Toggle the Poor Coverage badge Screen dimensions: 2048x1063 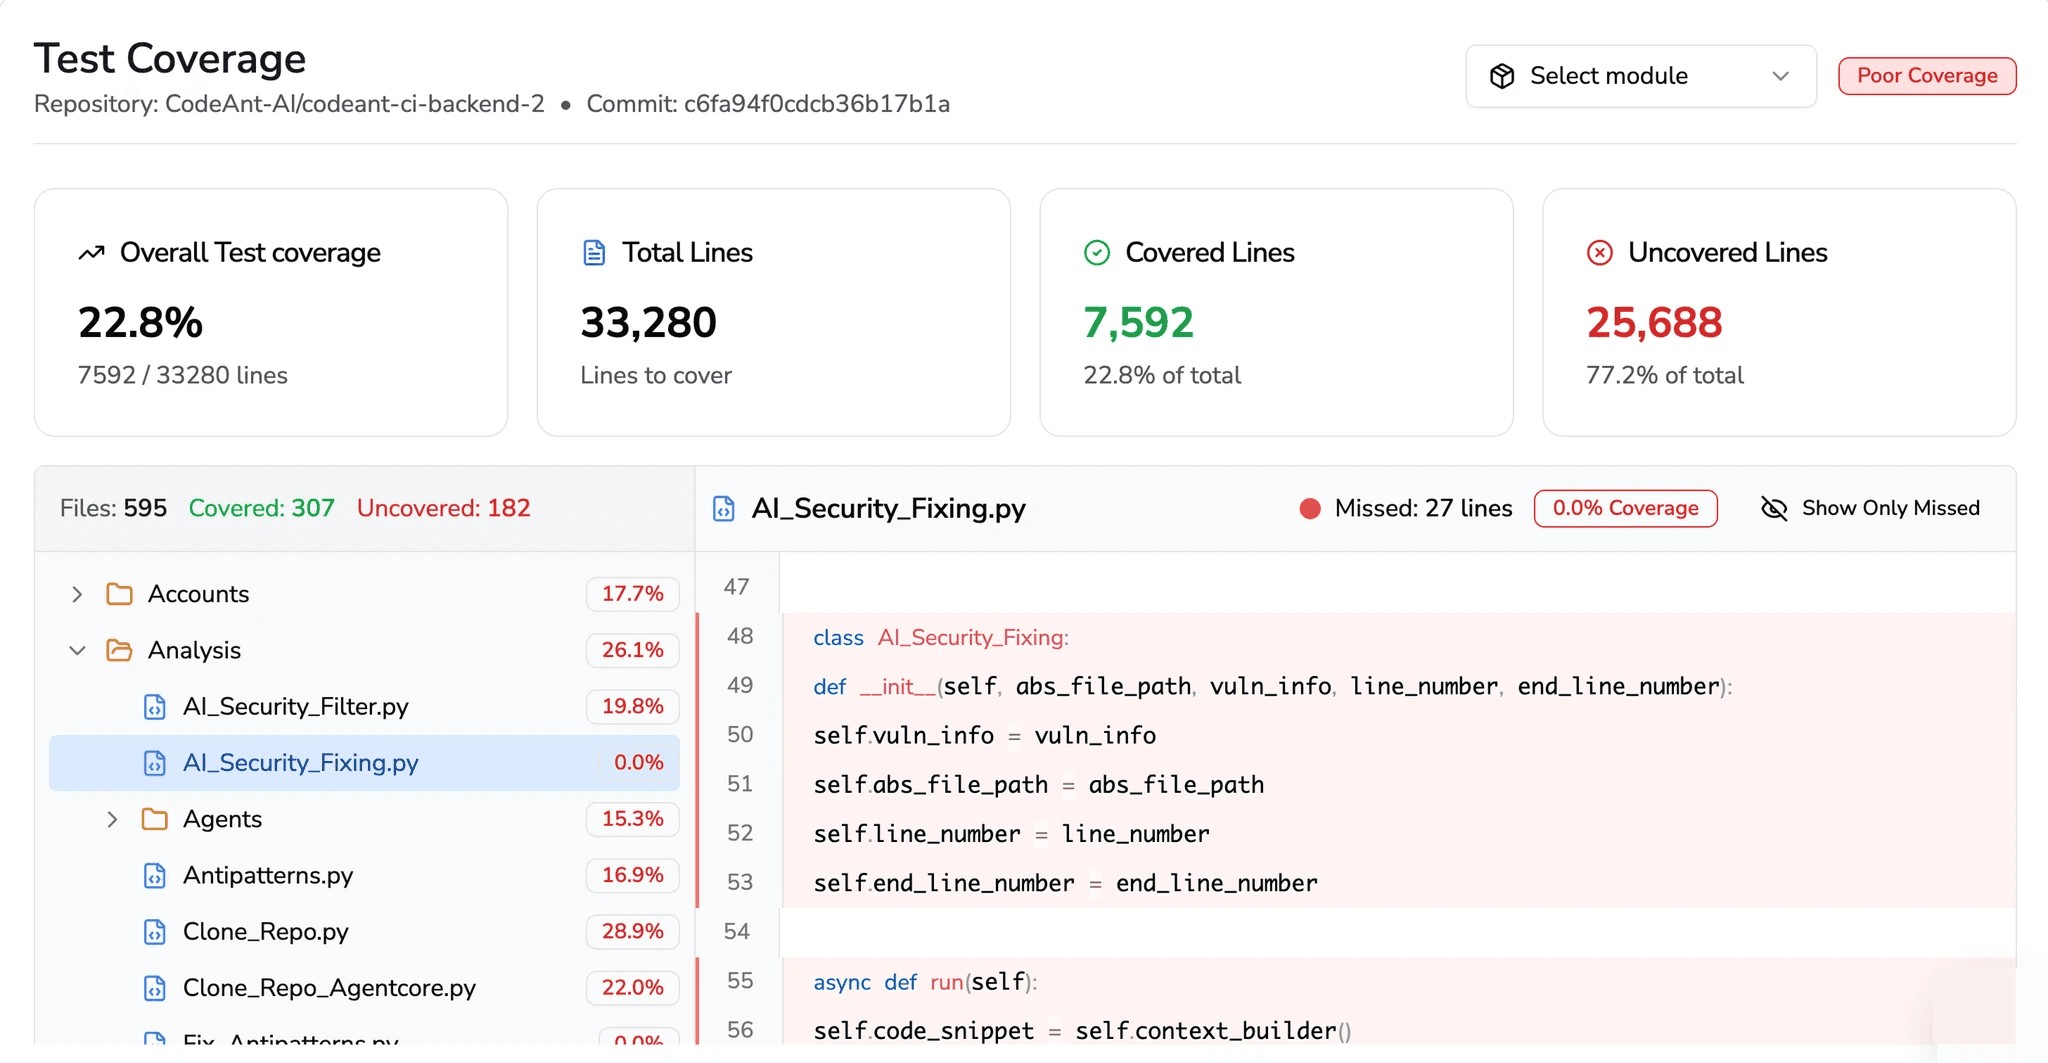1927,75
